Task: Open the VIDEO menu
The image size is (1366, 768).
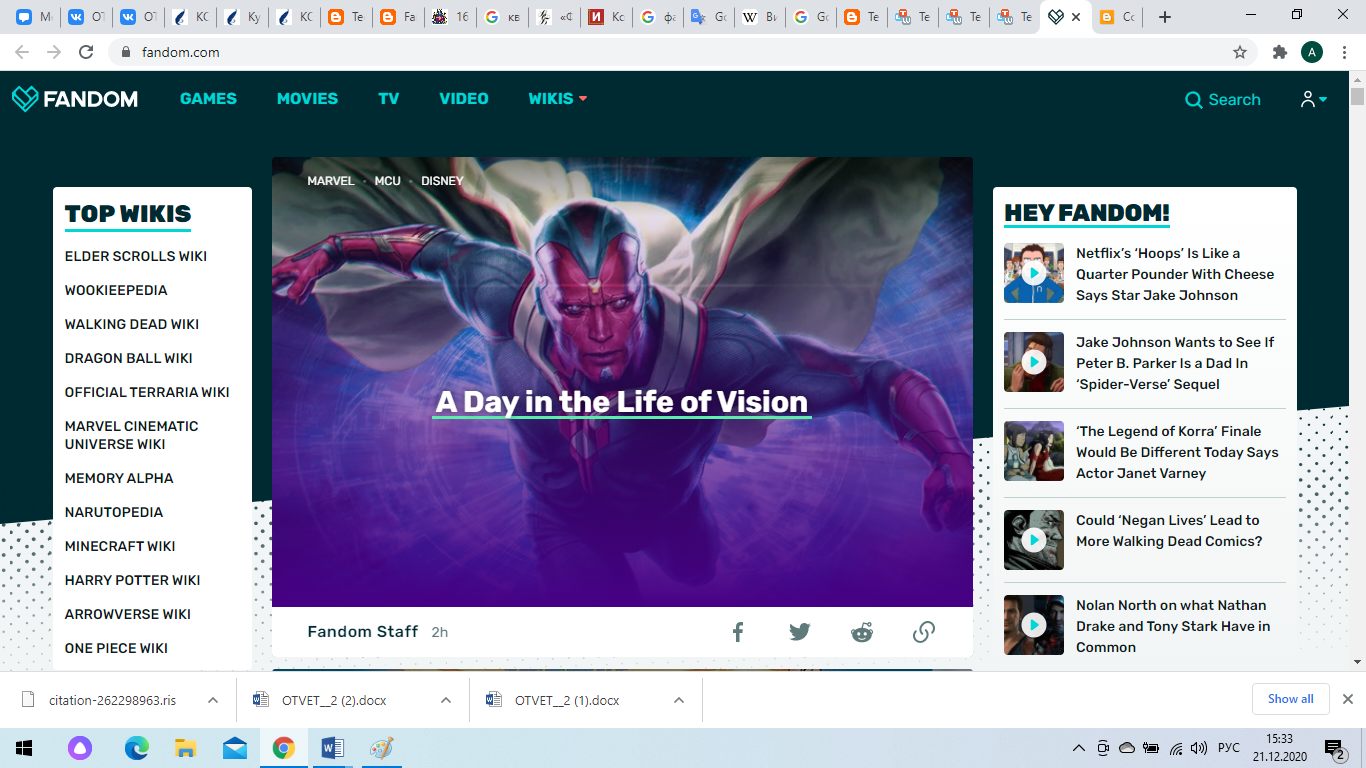Action: click(x=464, y=99)
